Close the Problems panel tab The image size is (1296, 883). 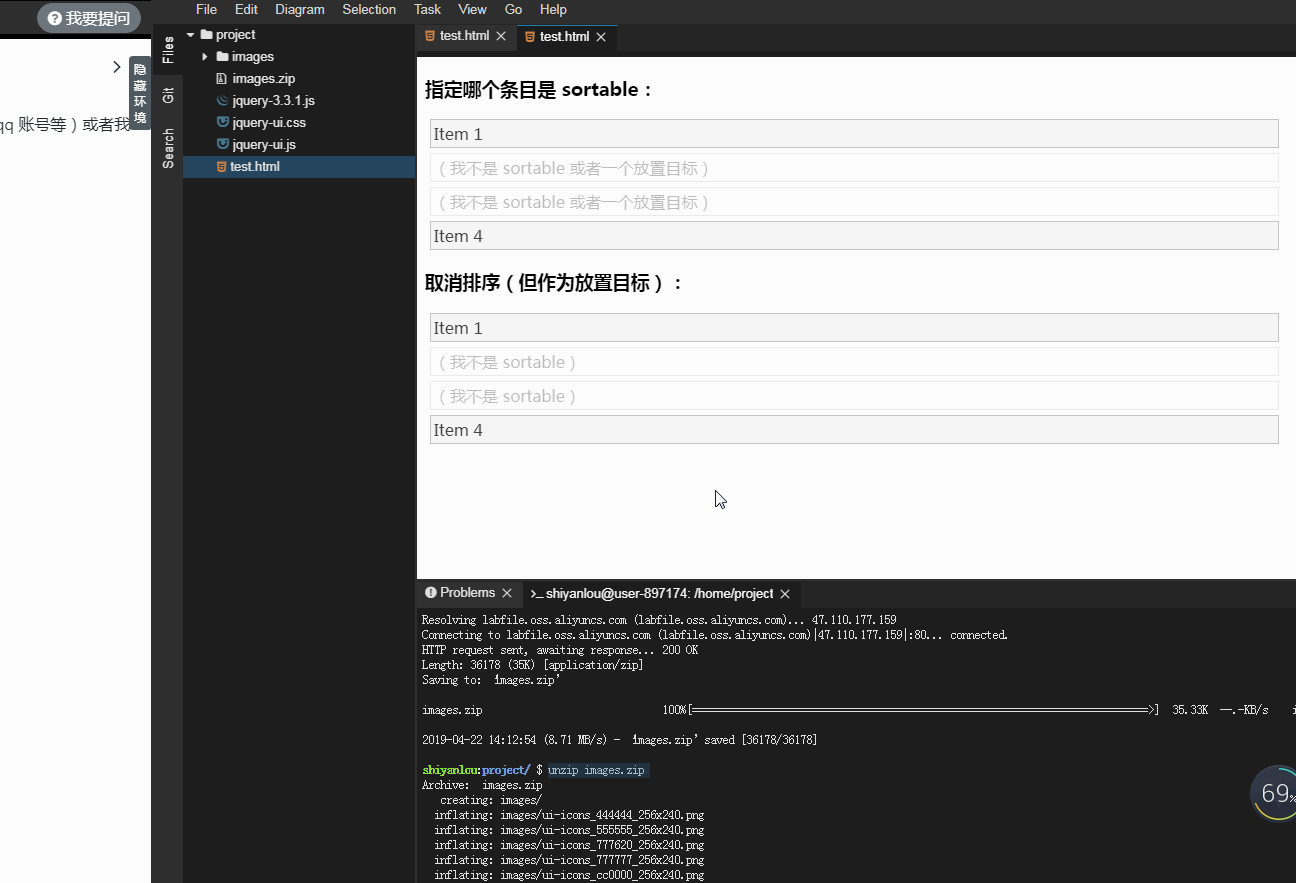[507, 593]
